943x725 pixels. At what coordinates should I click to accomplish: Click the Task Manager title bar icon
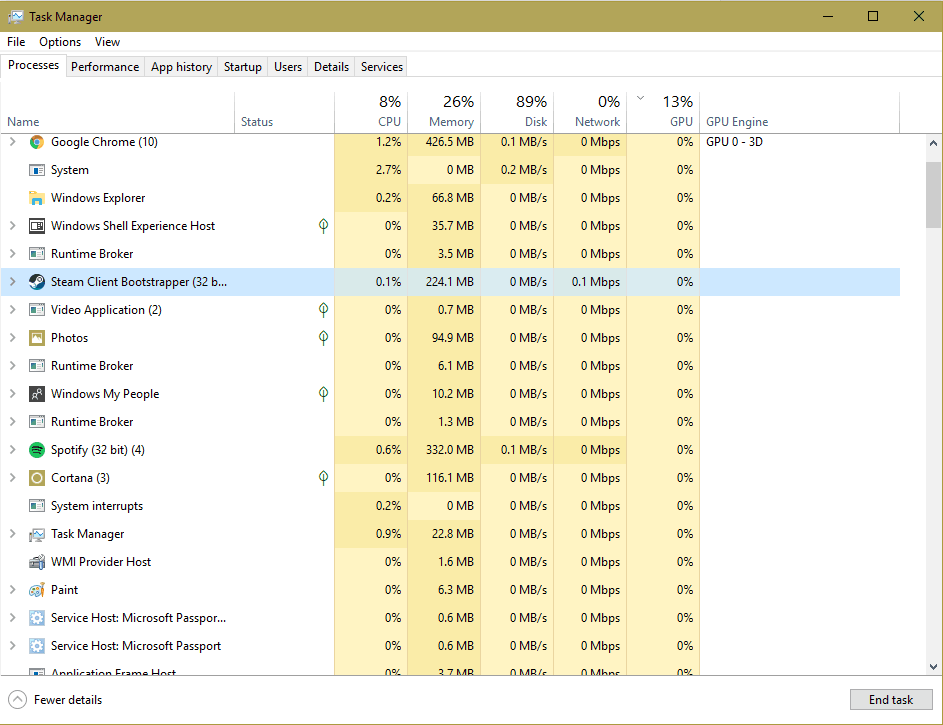click(16, 17)
